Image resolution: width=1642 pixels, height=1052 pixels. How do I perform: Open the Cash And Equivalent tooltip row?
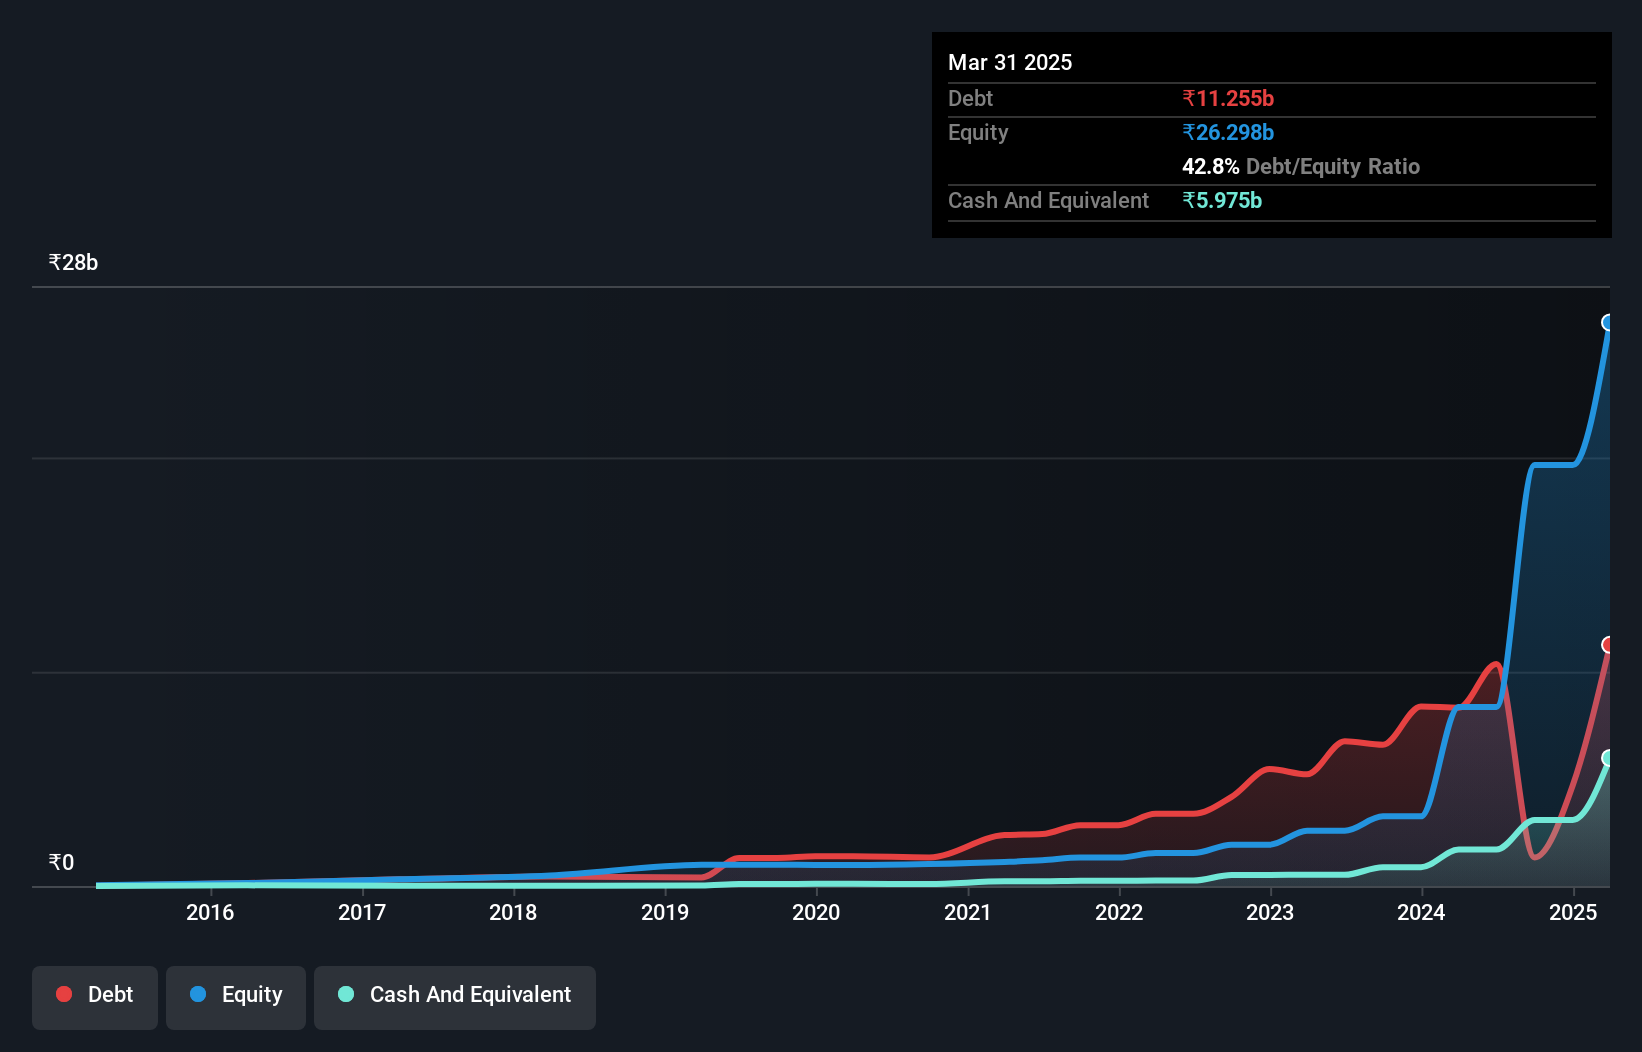pyautogui.click(x=1047, y=200)
